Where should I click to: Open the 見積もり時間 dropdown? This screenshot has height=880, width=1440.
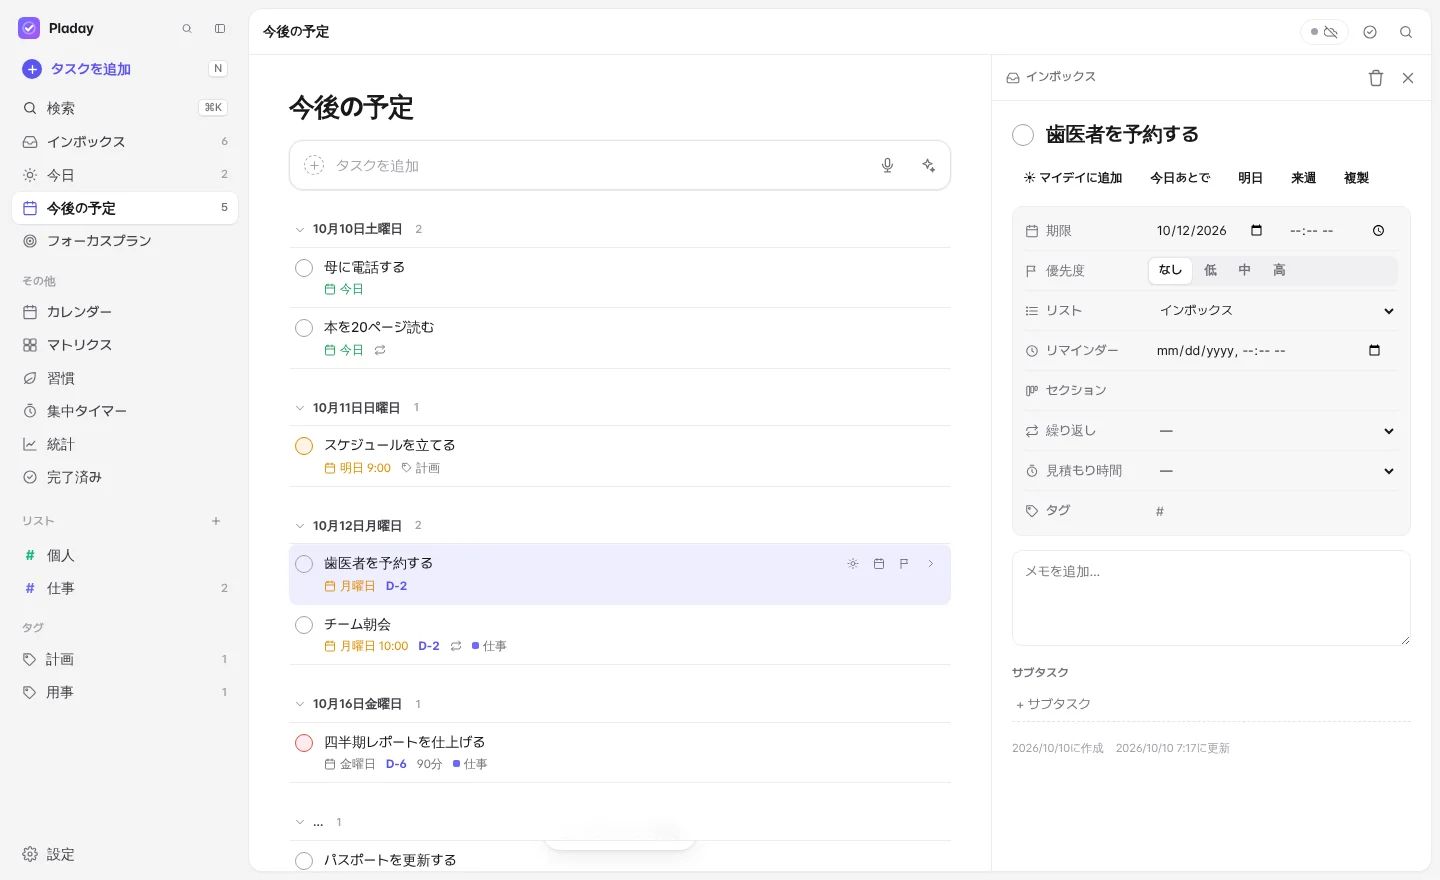(1276, 471)
